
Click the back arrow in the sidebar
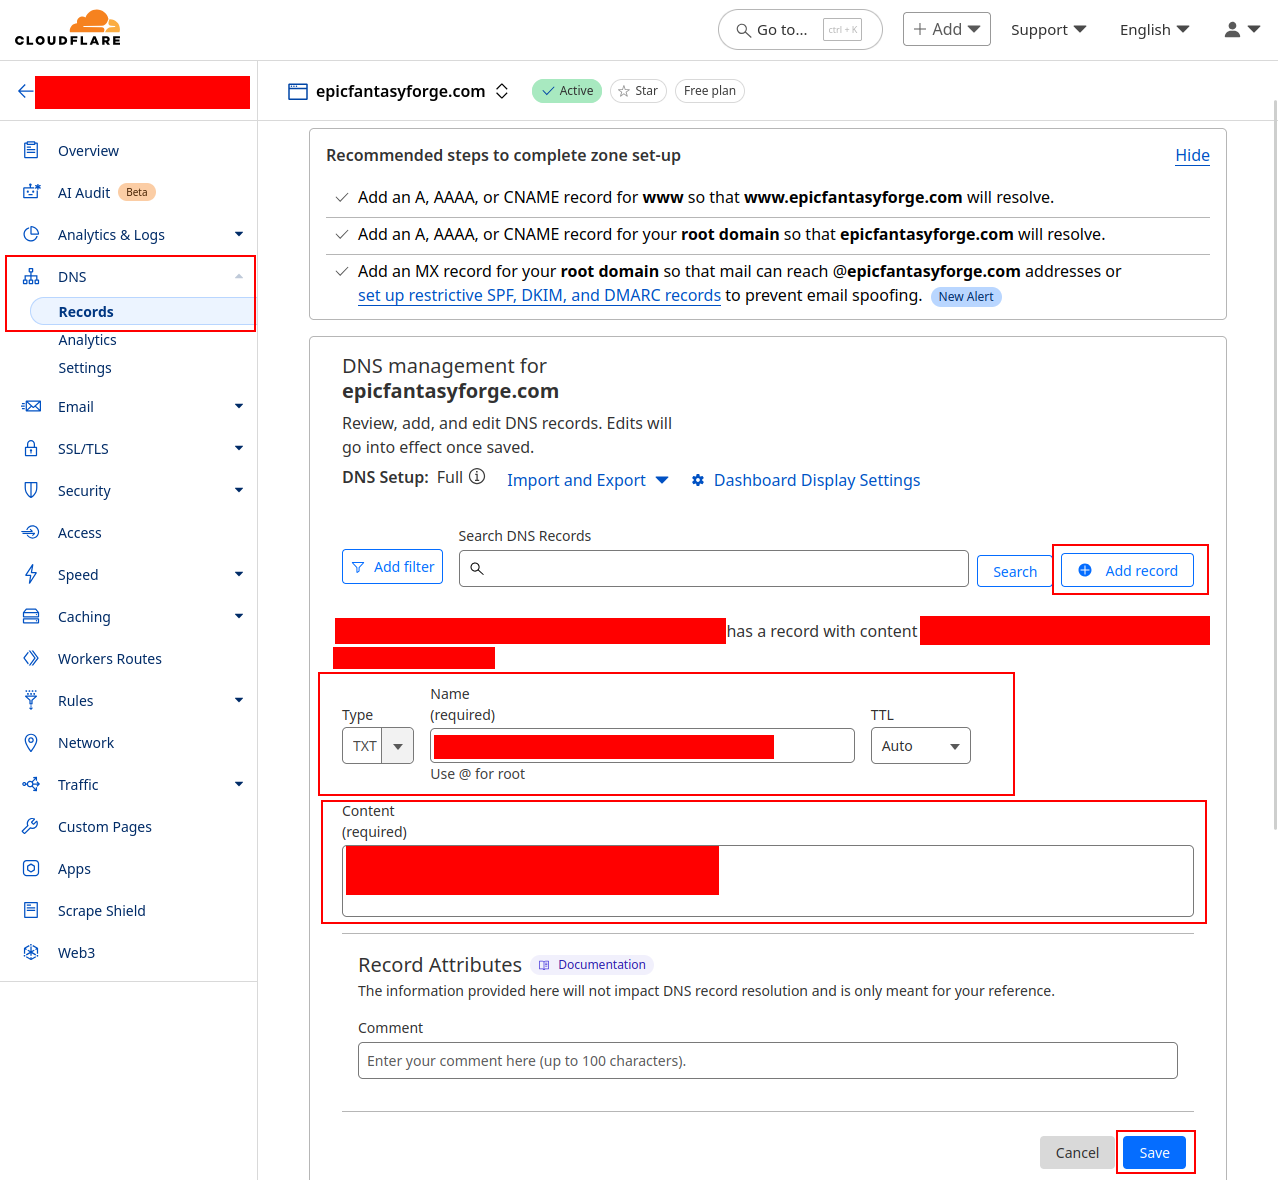[x=25, y=91]
